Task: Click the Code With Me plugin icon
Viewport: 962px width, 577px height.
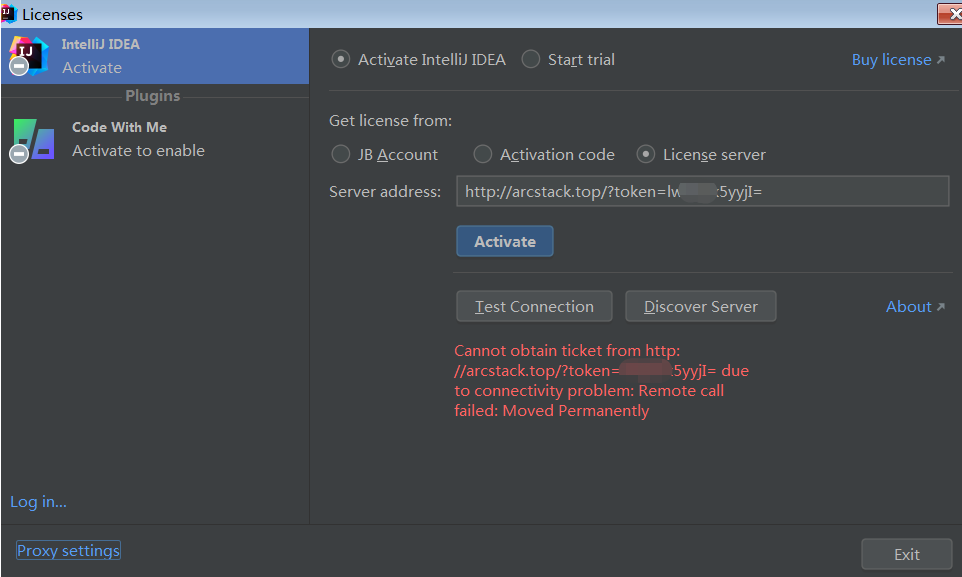Action: tap(33, 141)
